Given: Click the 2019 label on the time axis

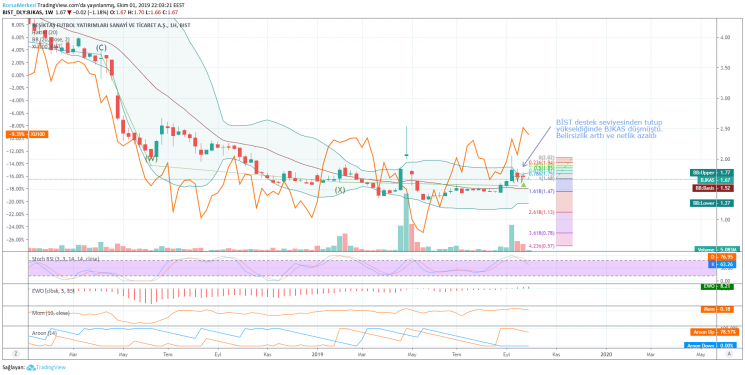Looking at the screenshot, I should click(317, 354).
